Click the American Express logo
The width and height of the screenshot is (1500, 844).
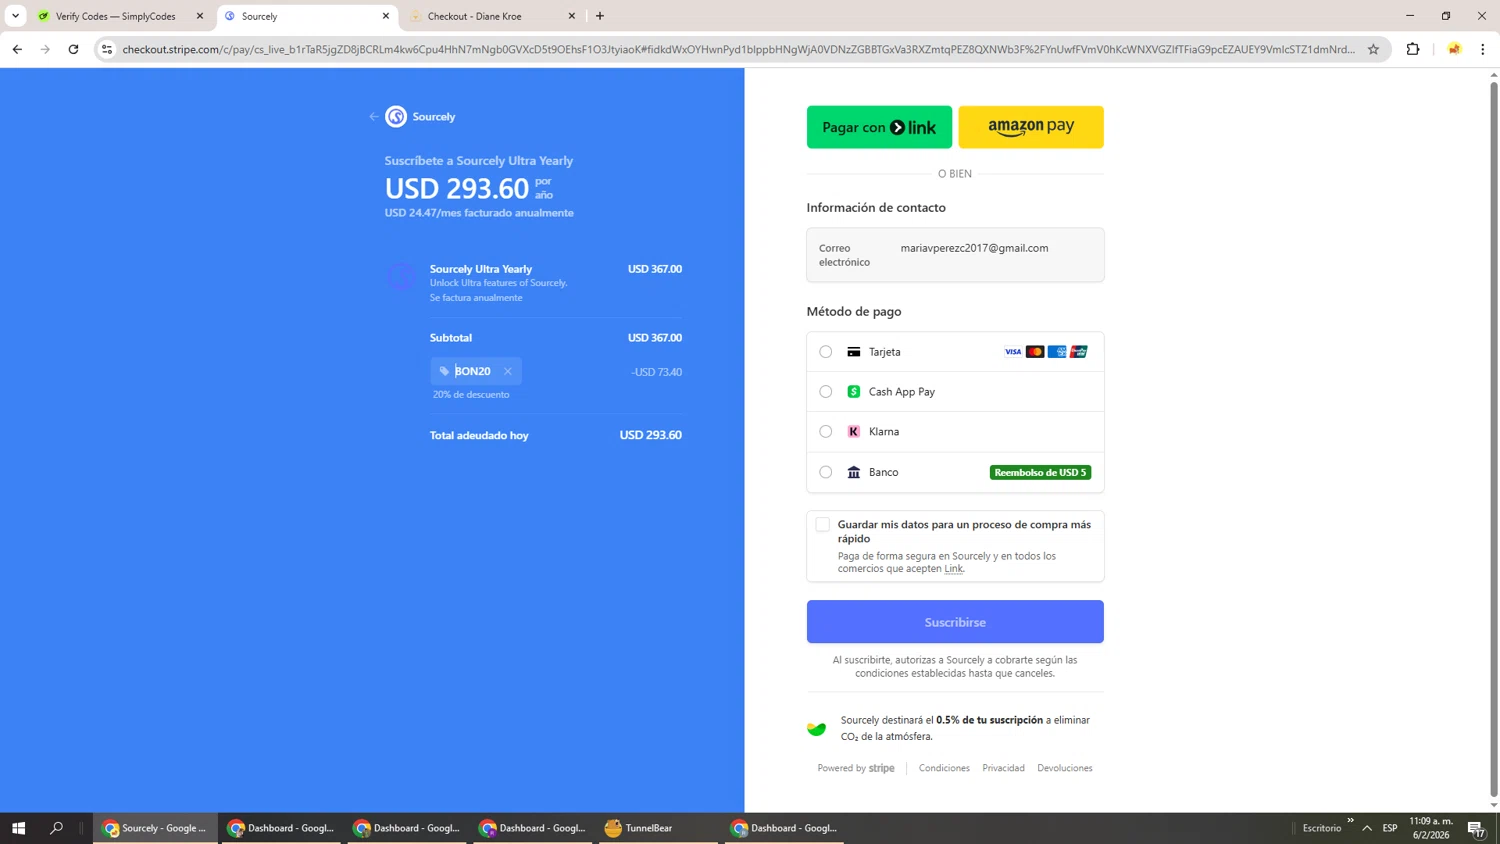(1057, 352)
